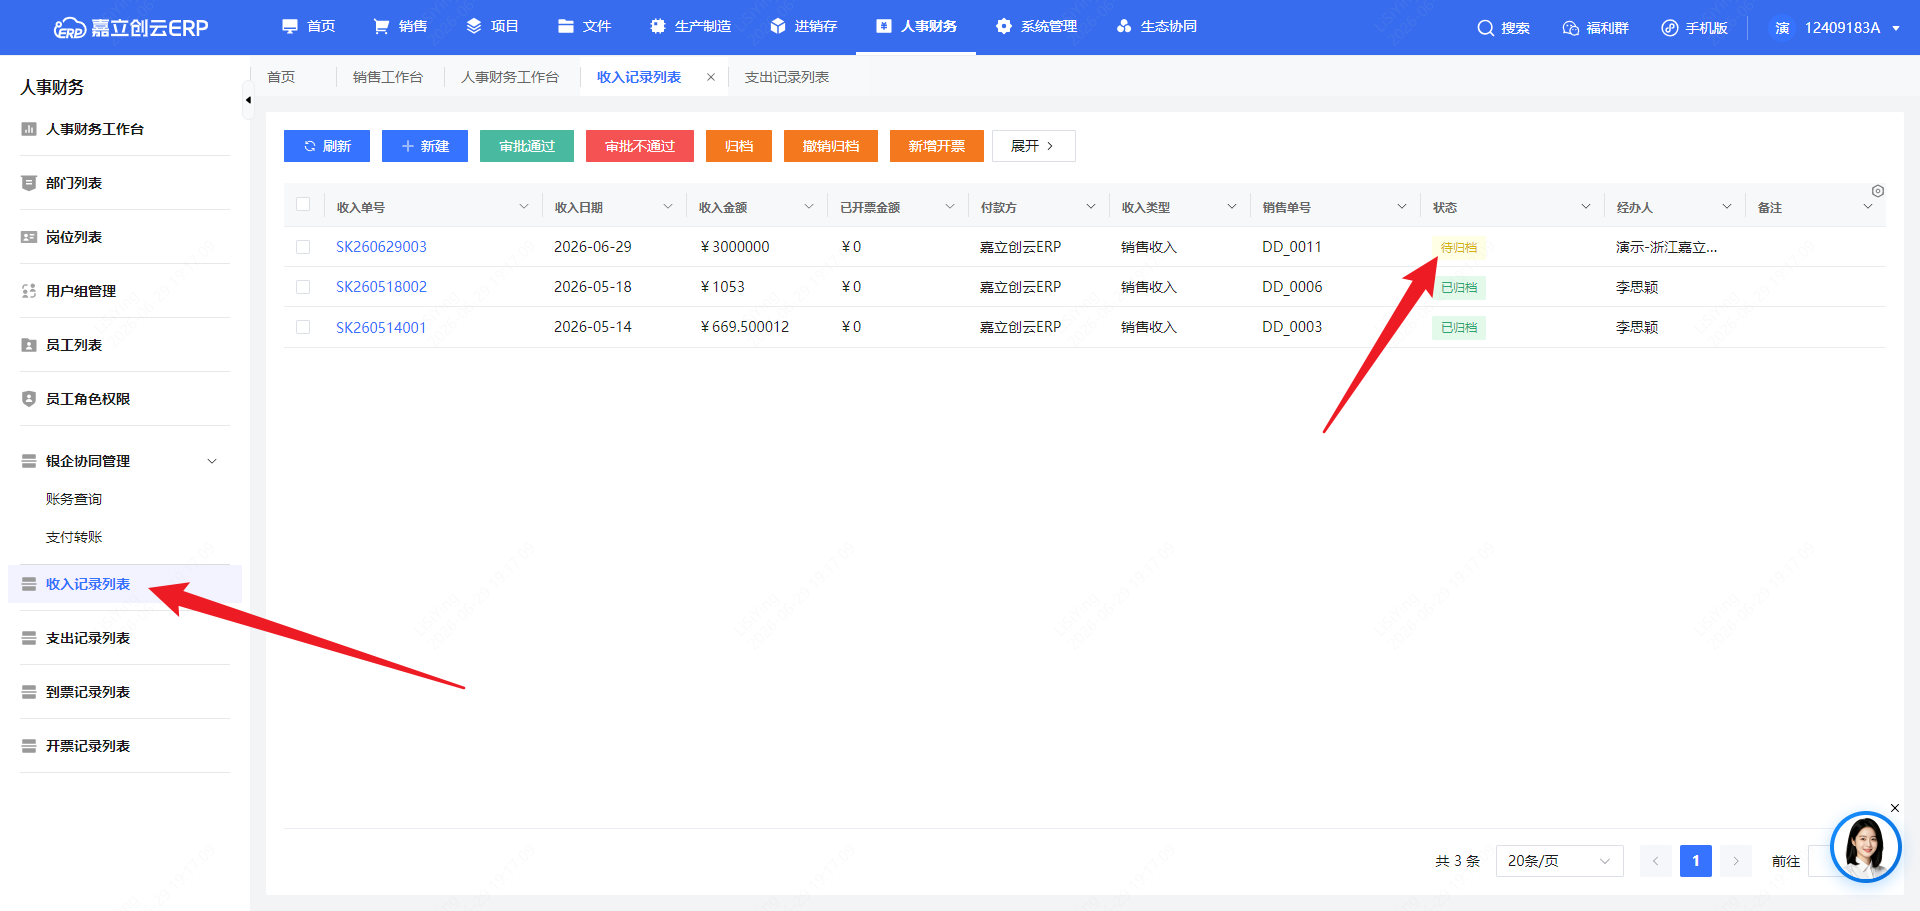Open 付款方 column filter chevron

pos(1091,207)
